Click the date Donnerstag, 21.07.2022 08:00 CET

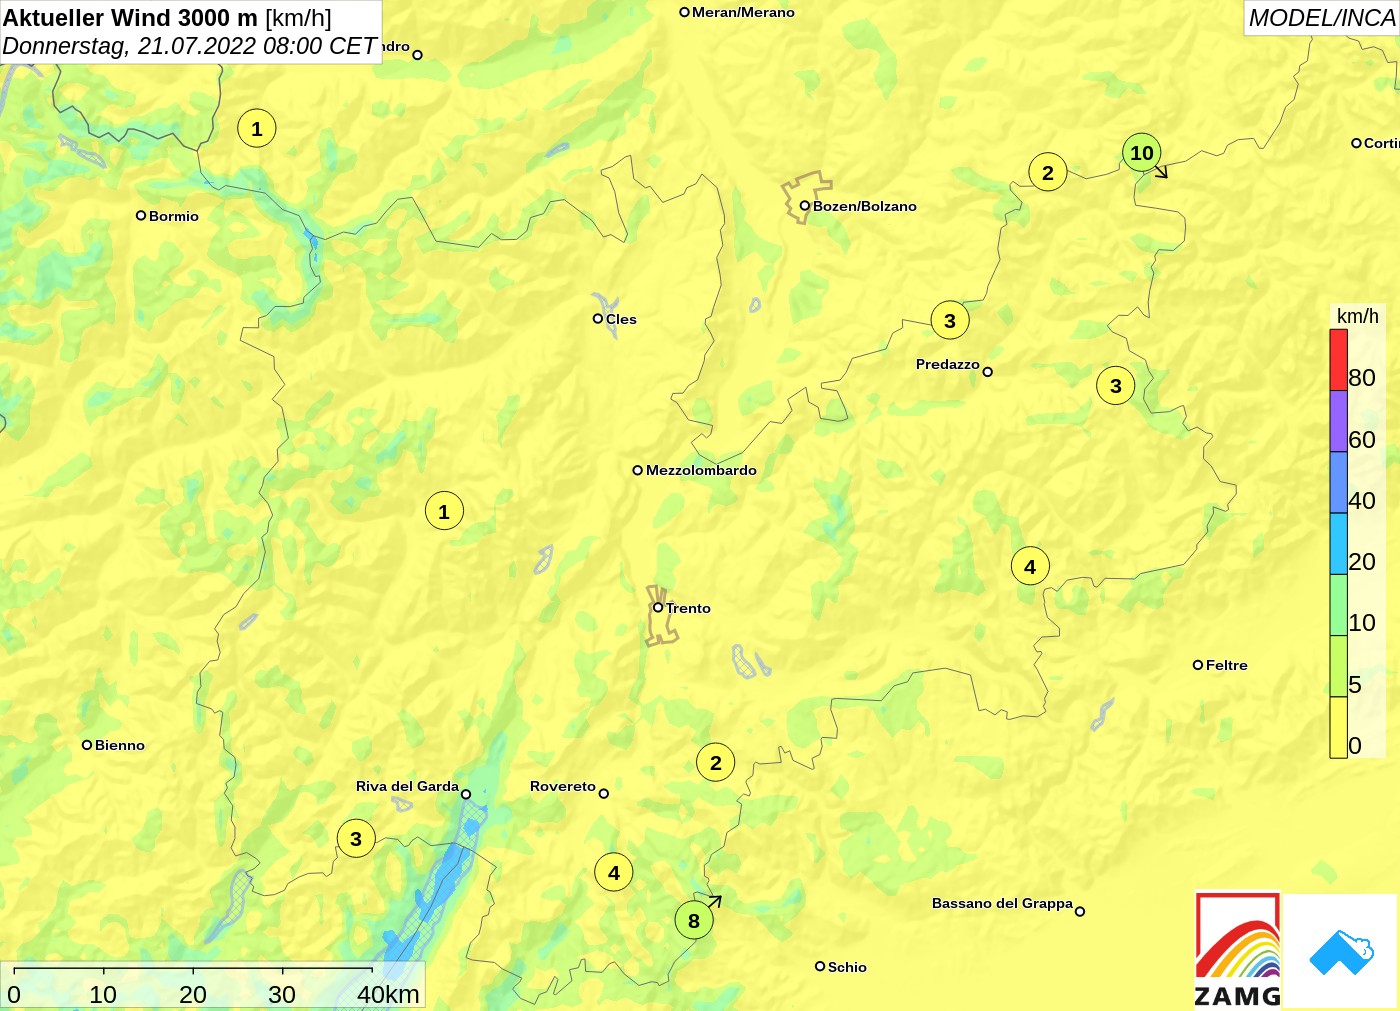pyautogui.click(x=190, y=46)
